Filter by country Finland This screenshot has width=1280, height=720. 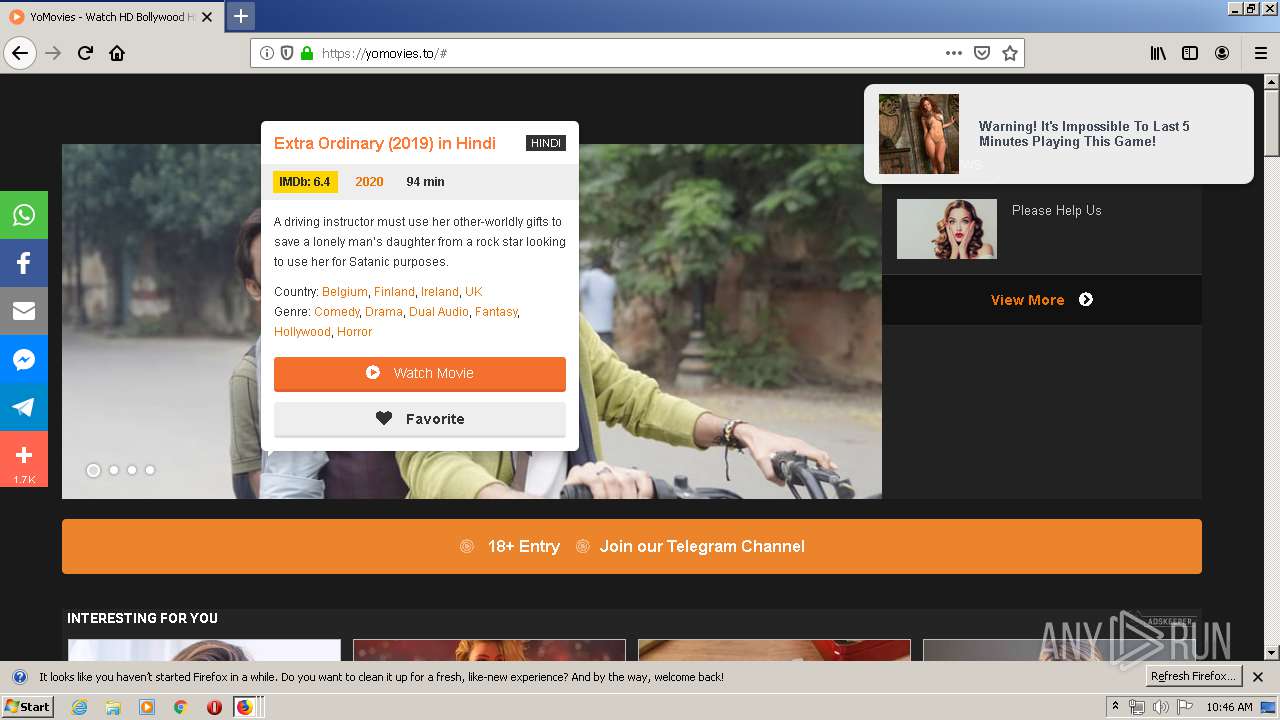394,292
